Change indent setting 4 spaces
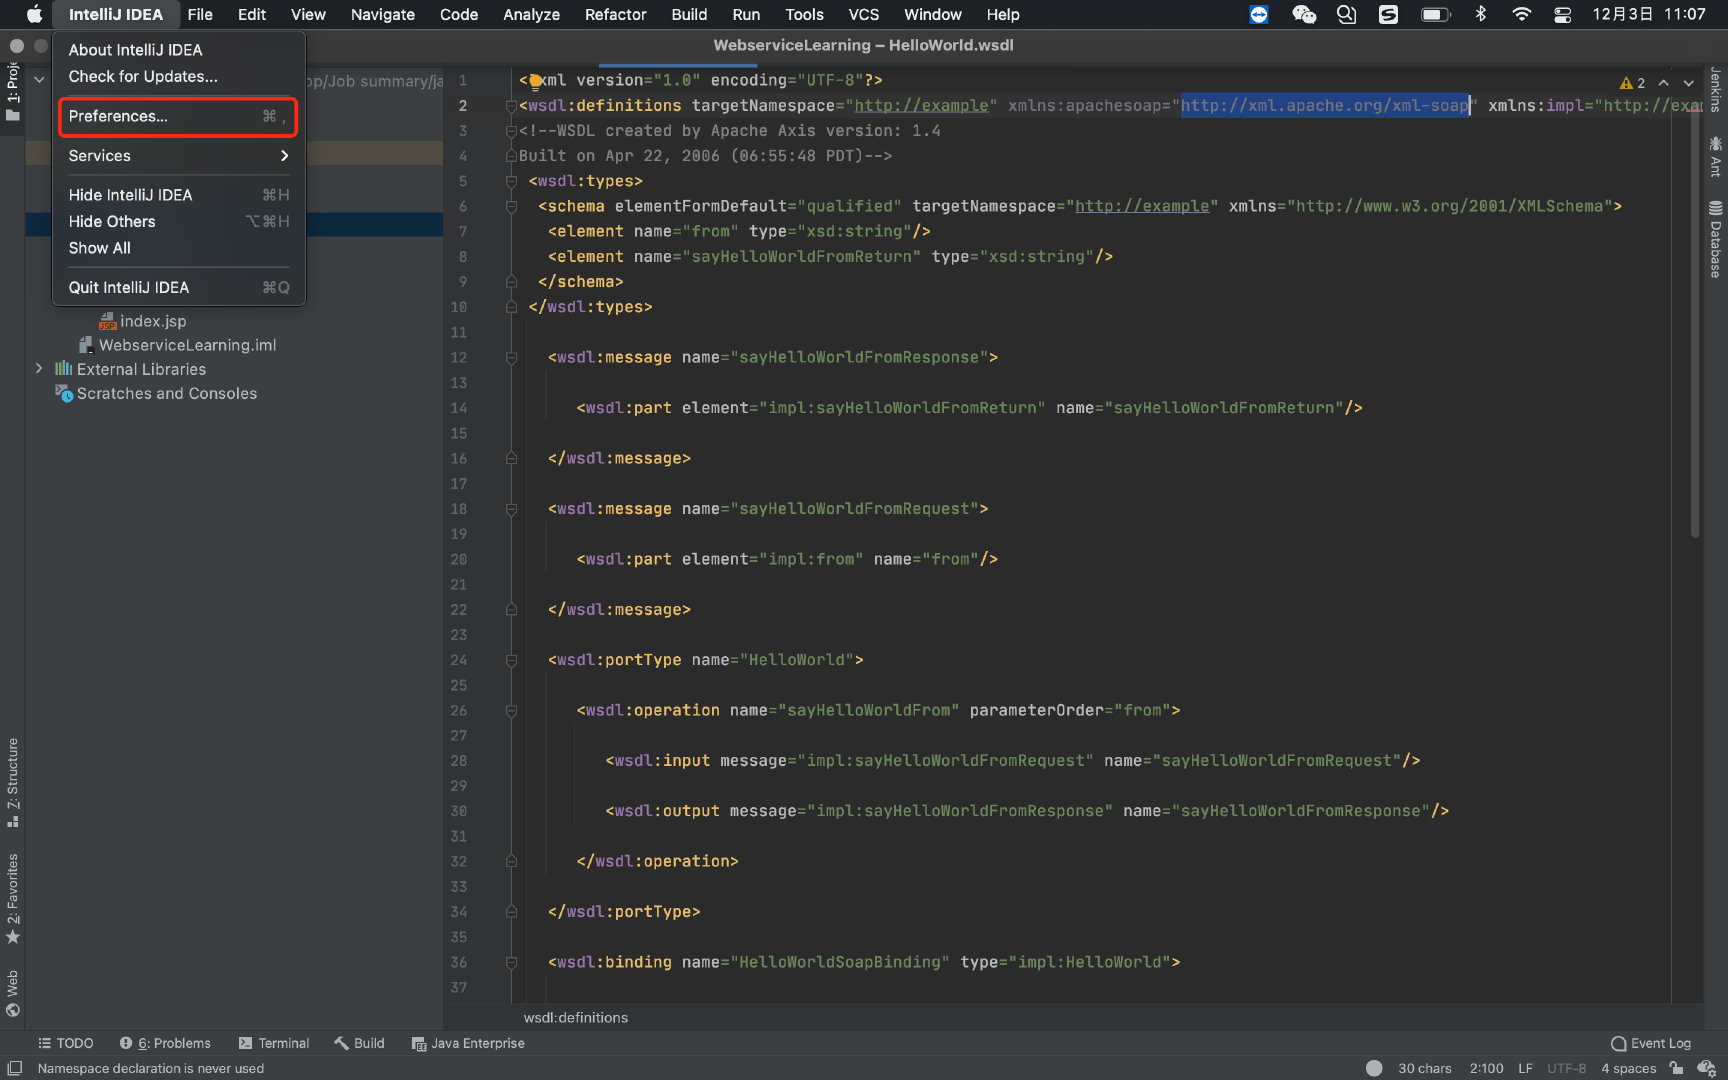 click(x=1628, y=1068)
